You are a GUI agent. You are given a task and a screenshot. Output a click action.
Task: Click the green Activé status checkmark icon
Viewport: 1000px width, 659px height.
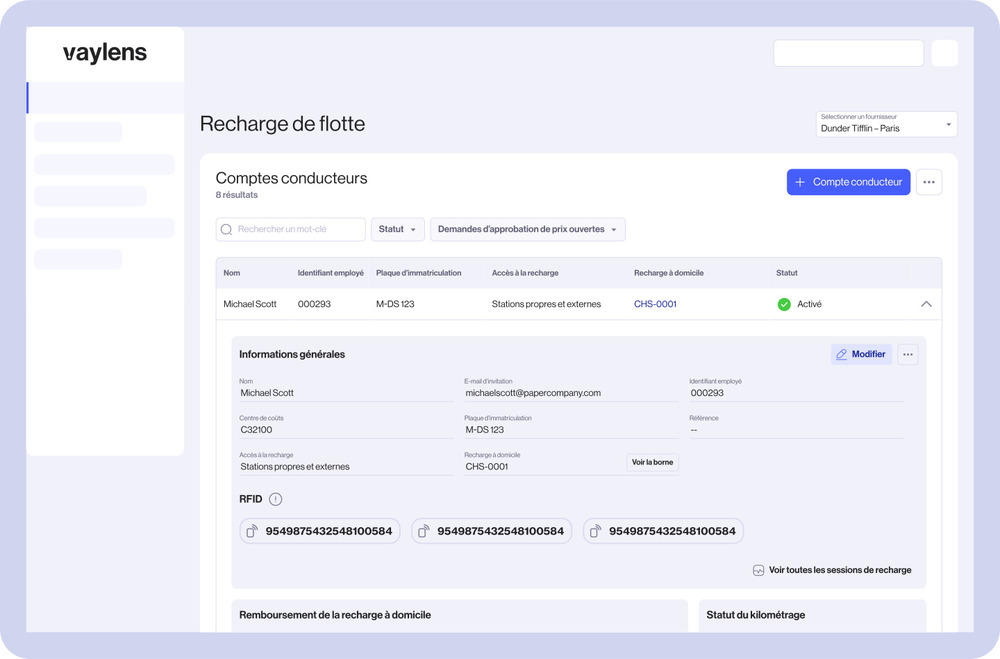tap(784, 304)
